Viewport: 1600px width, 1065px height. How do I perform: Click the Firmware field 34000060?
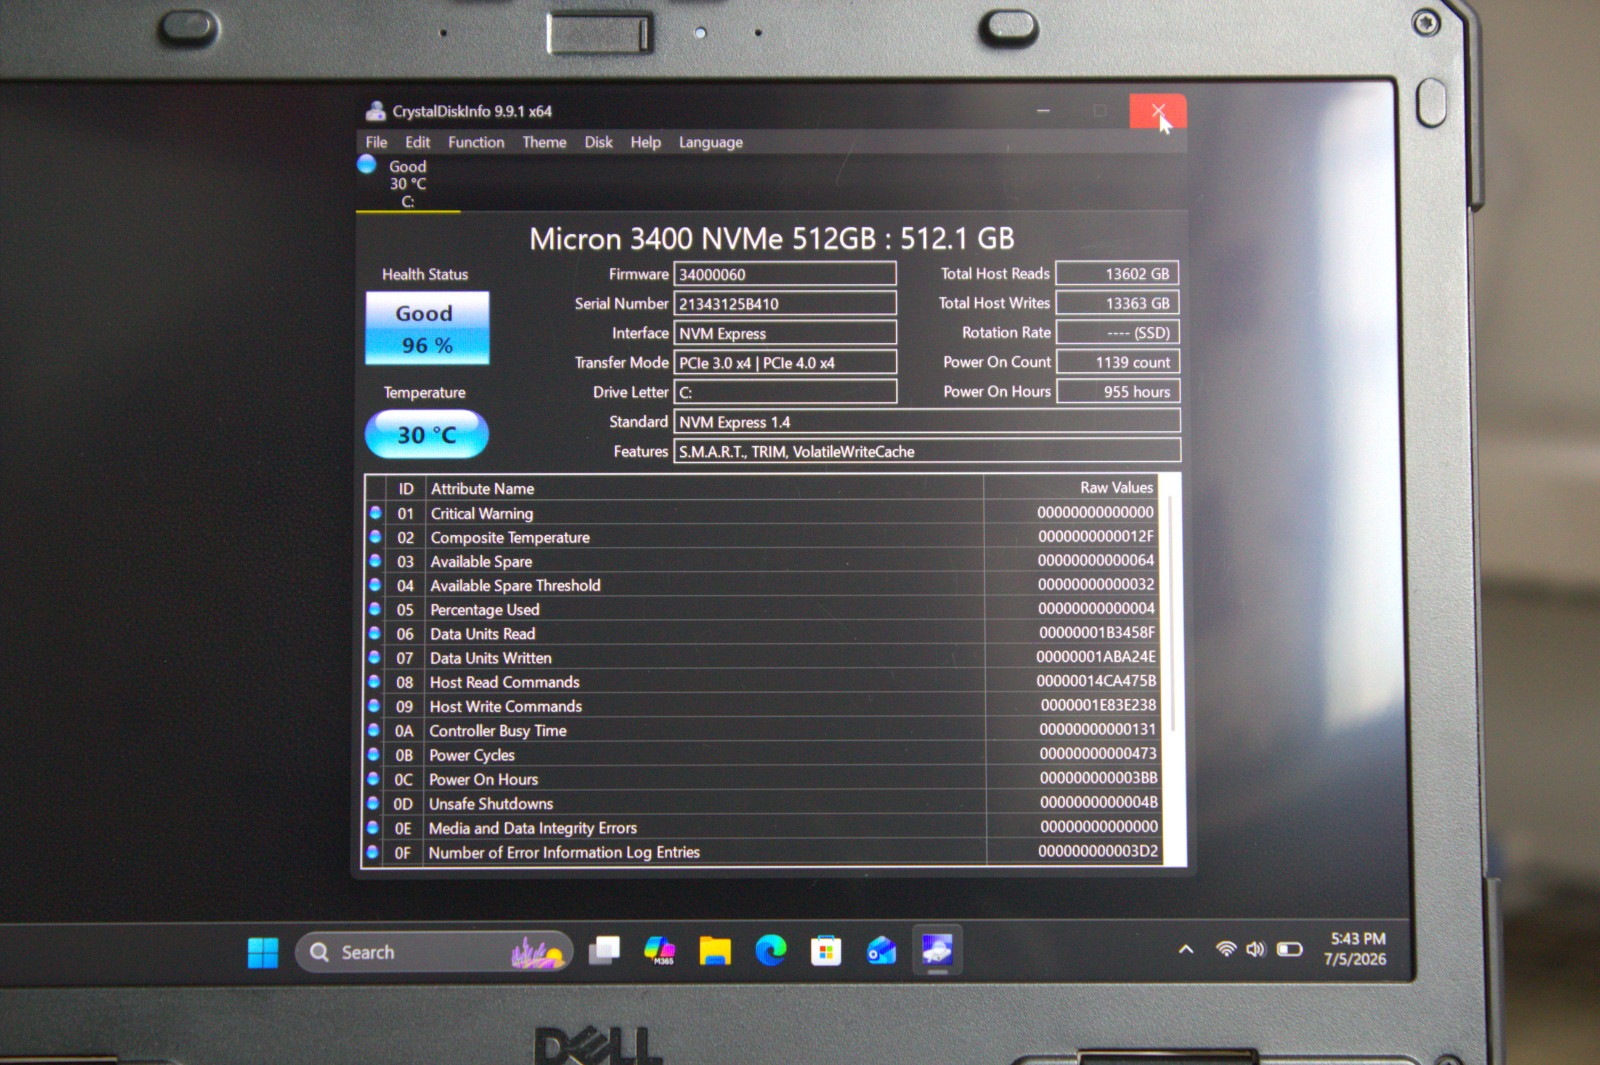(785, 274)
